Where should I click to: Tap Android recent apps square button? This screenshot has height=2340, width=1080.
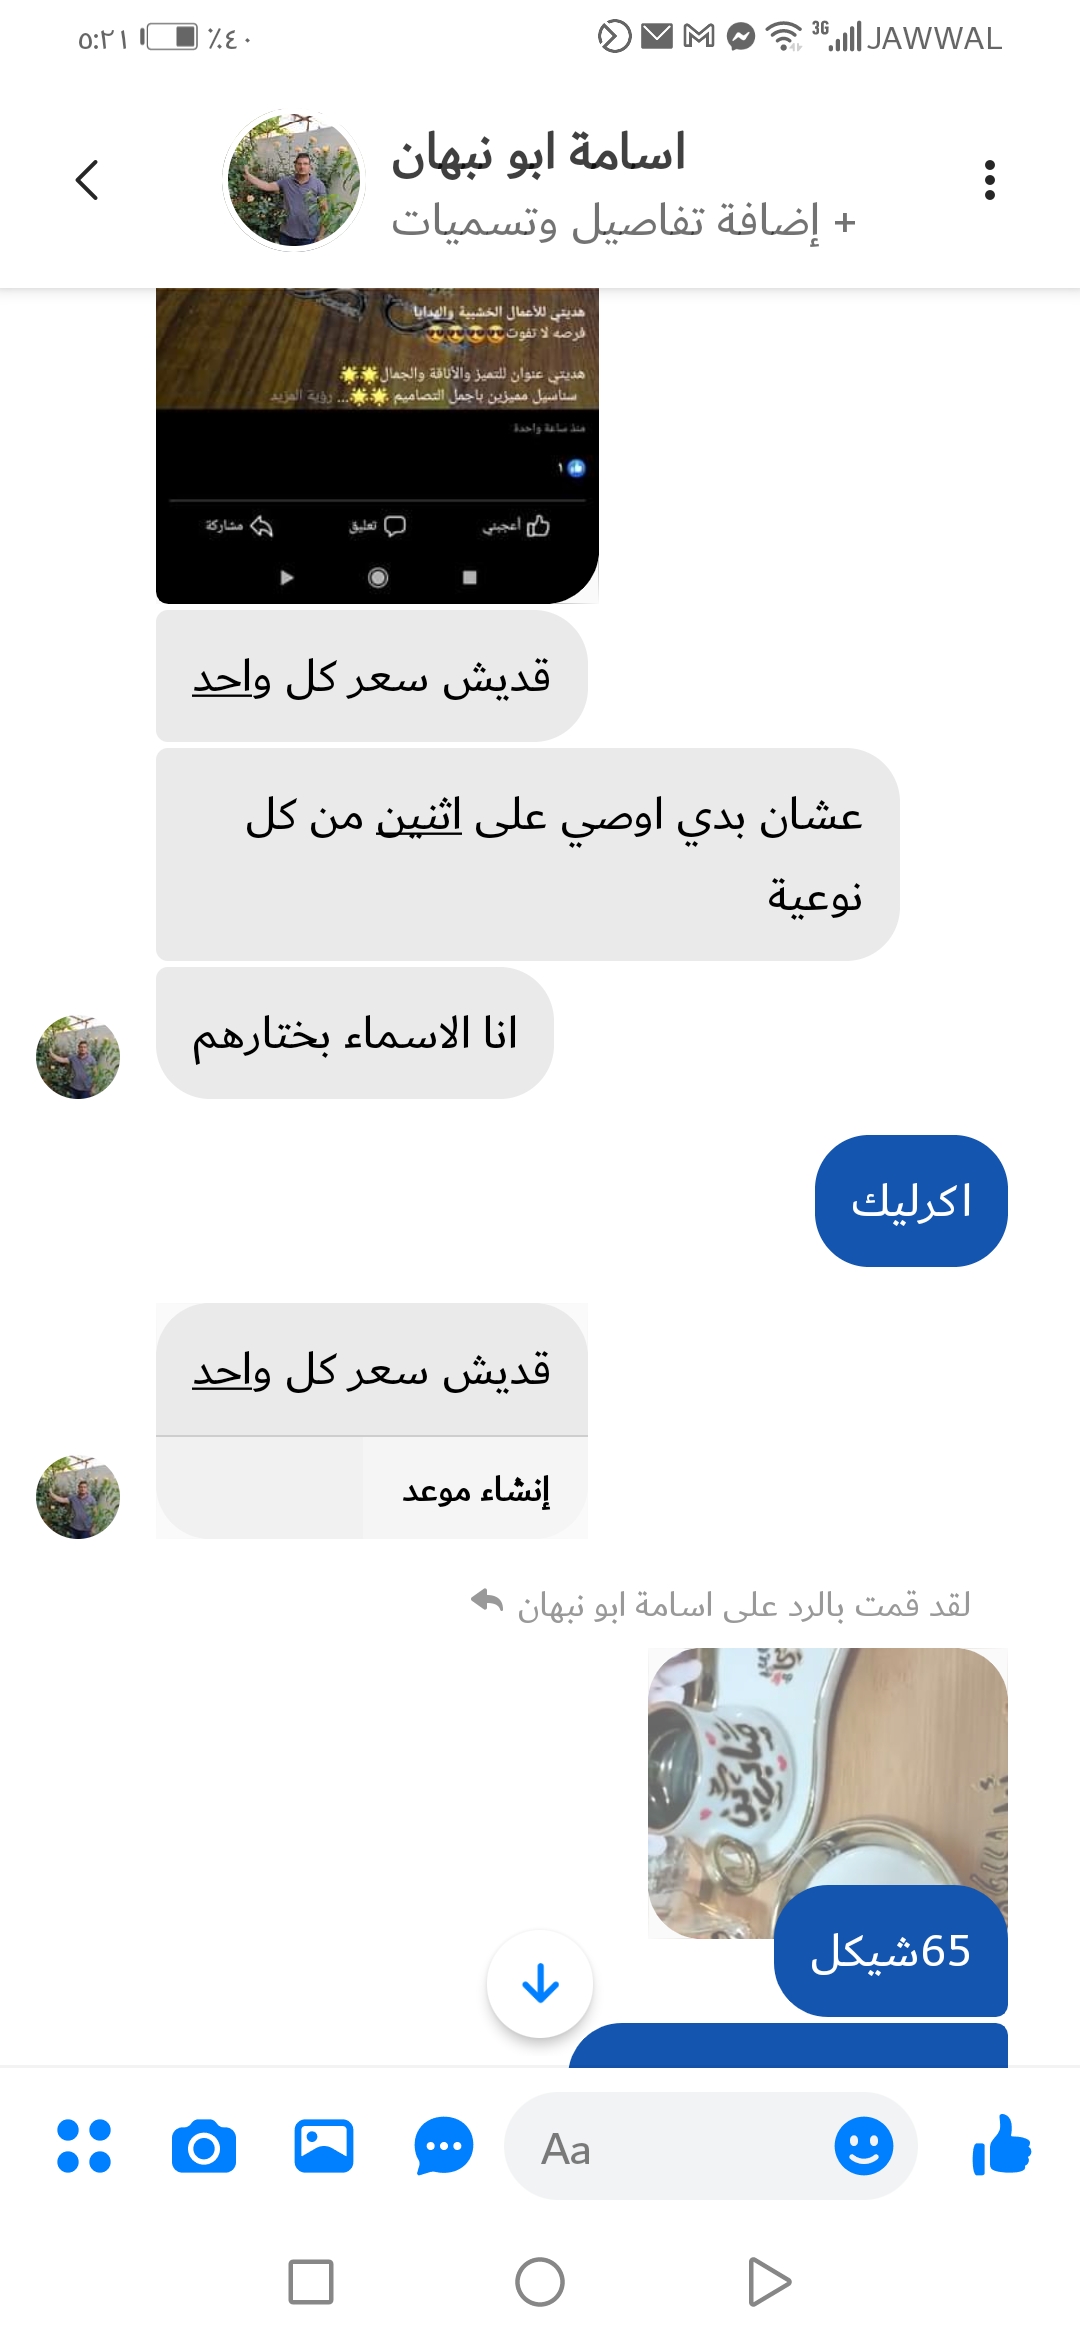pyautogui.click(x=311, y=2282)
